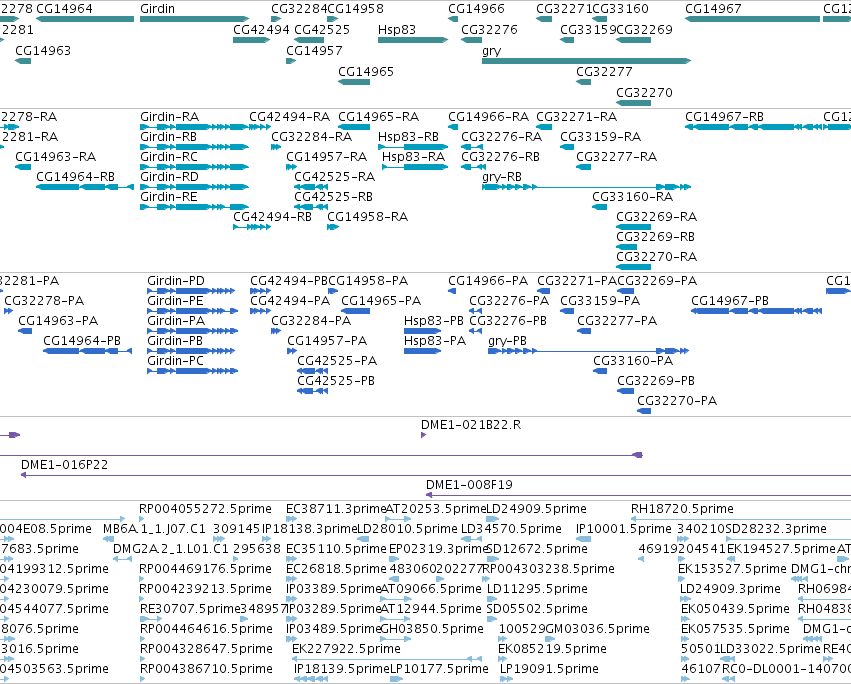This screenshot has width=851, height=684.
Task: Click EST GM03036.5prime label
Action: [597, 629]
